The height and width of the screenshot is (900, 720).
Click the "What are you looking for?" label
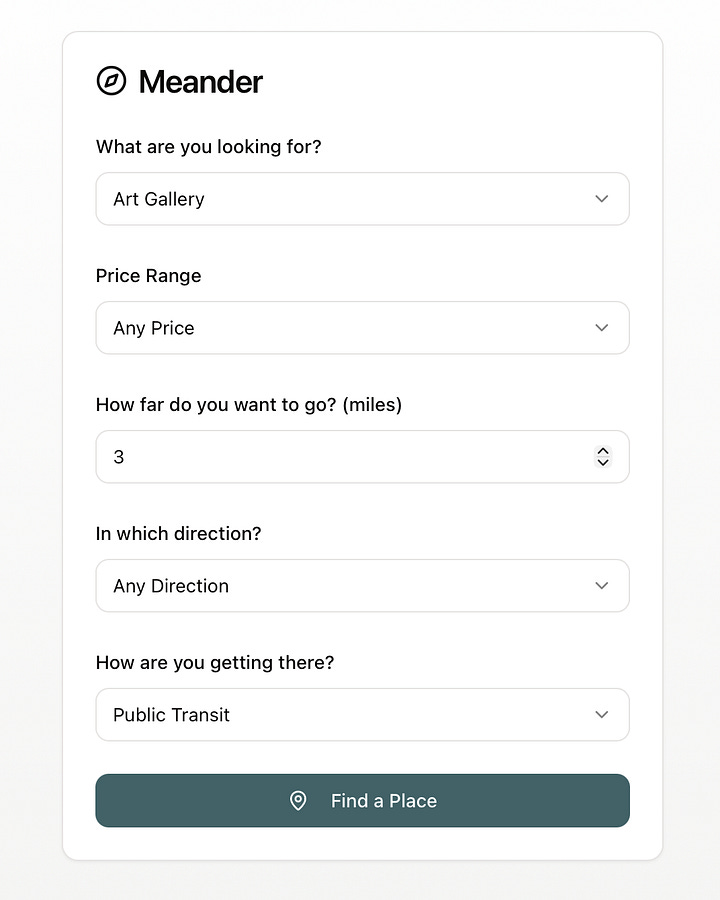208,147
